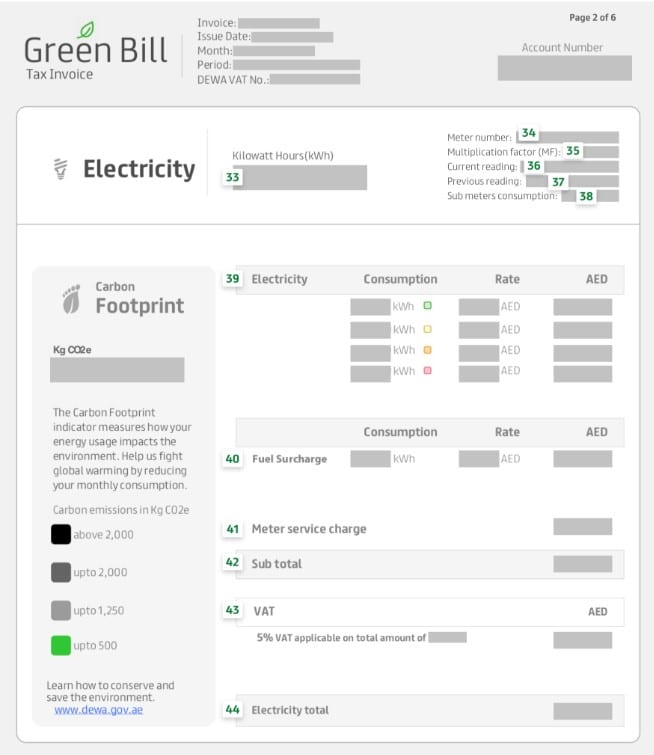Viewport: 654px width, 755px height.
Task: Click the number 33 kilowatt hours marker
Action: [233, 177]
